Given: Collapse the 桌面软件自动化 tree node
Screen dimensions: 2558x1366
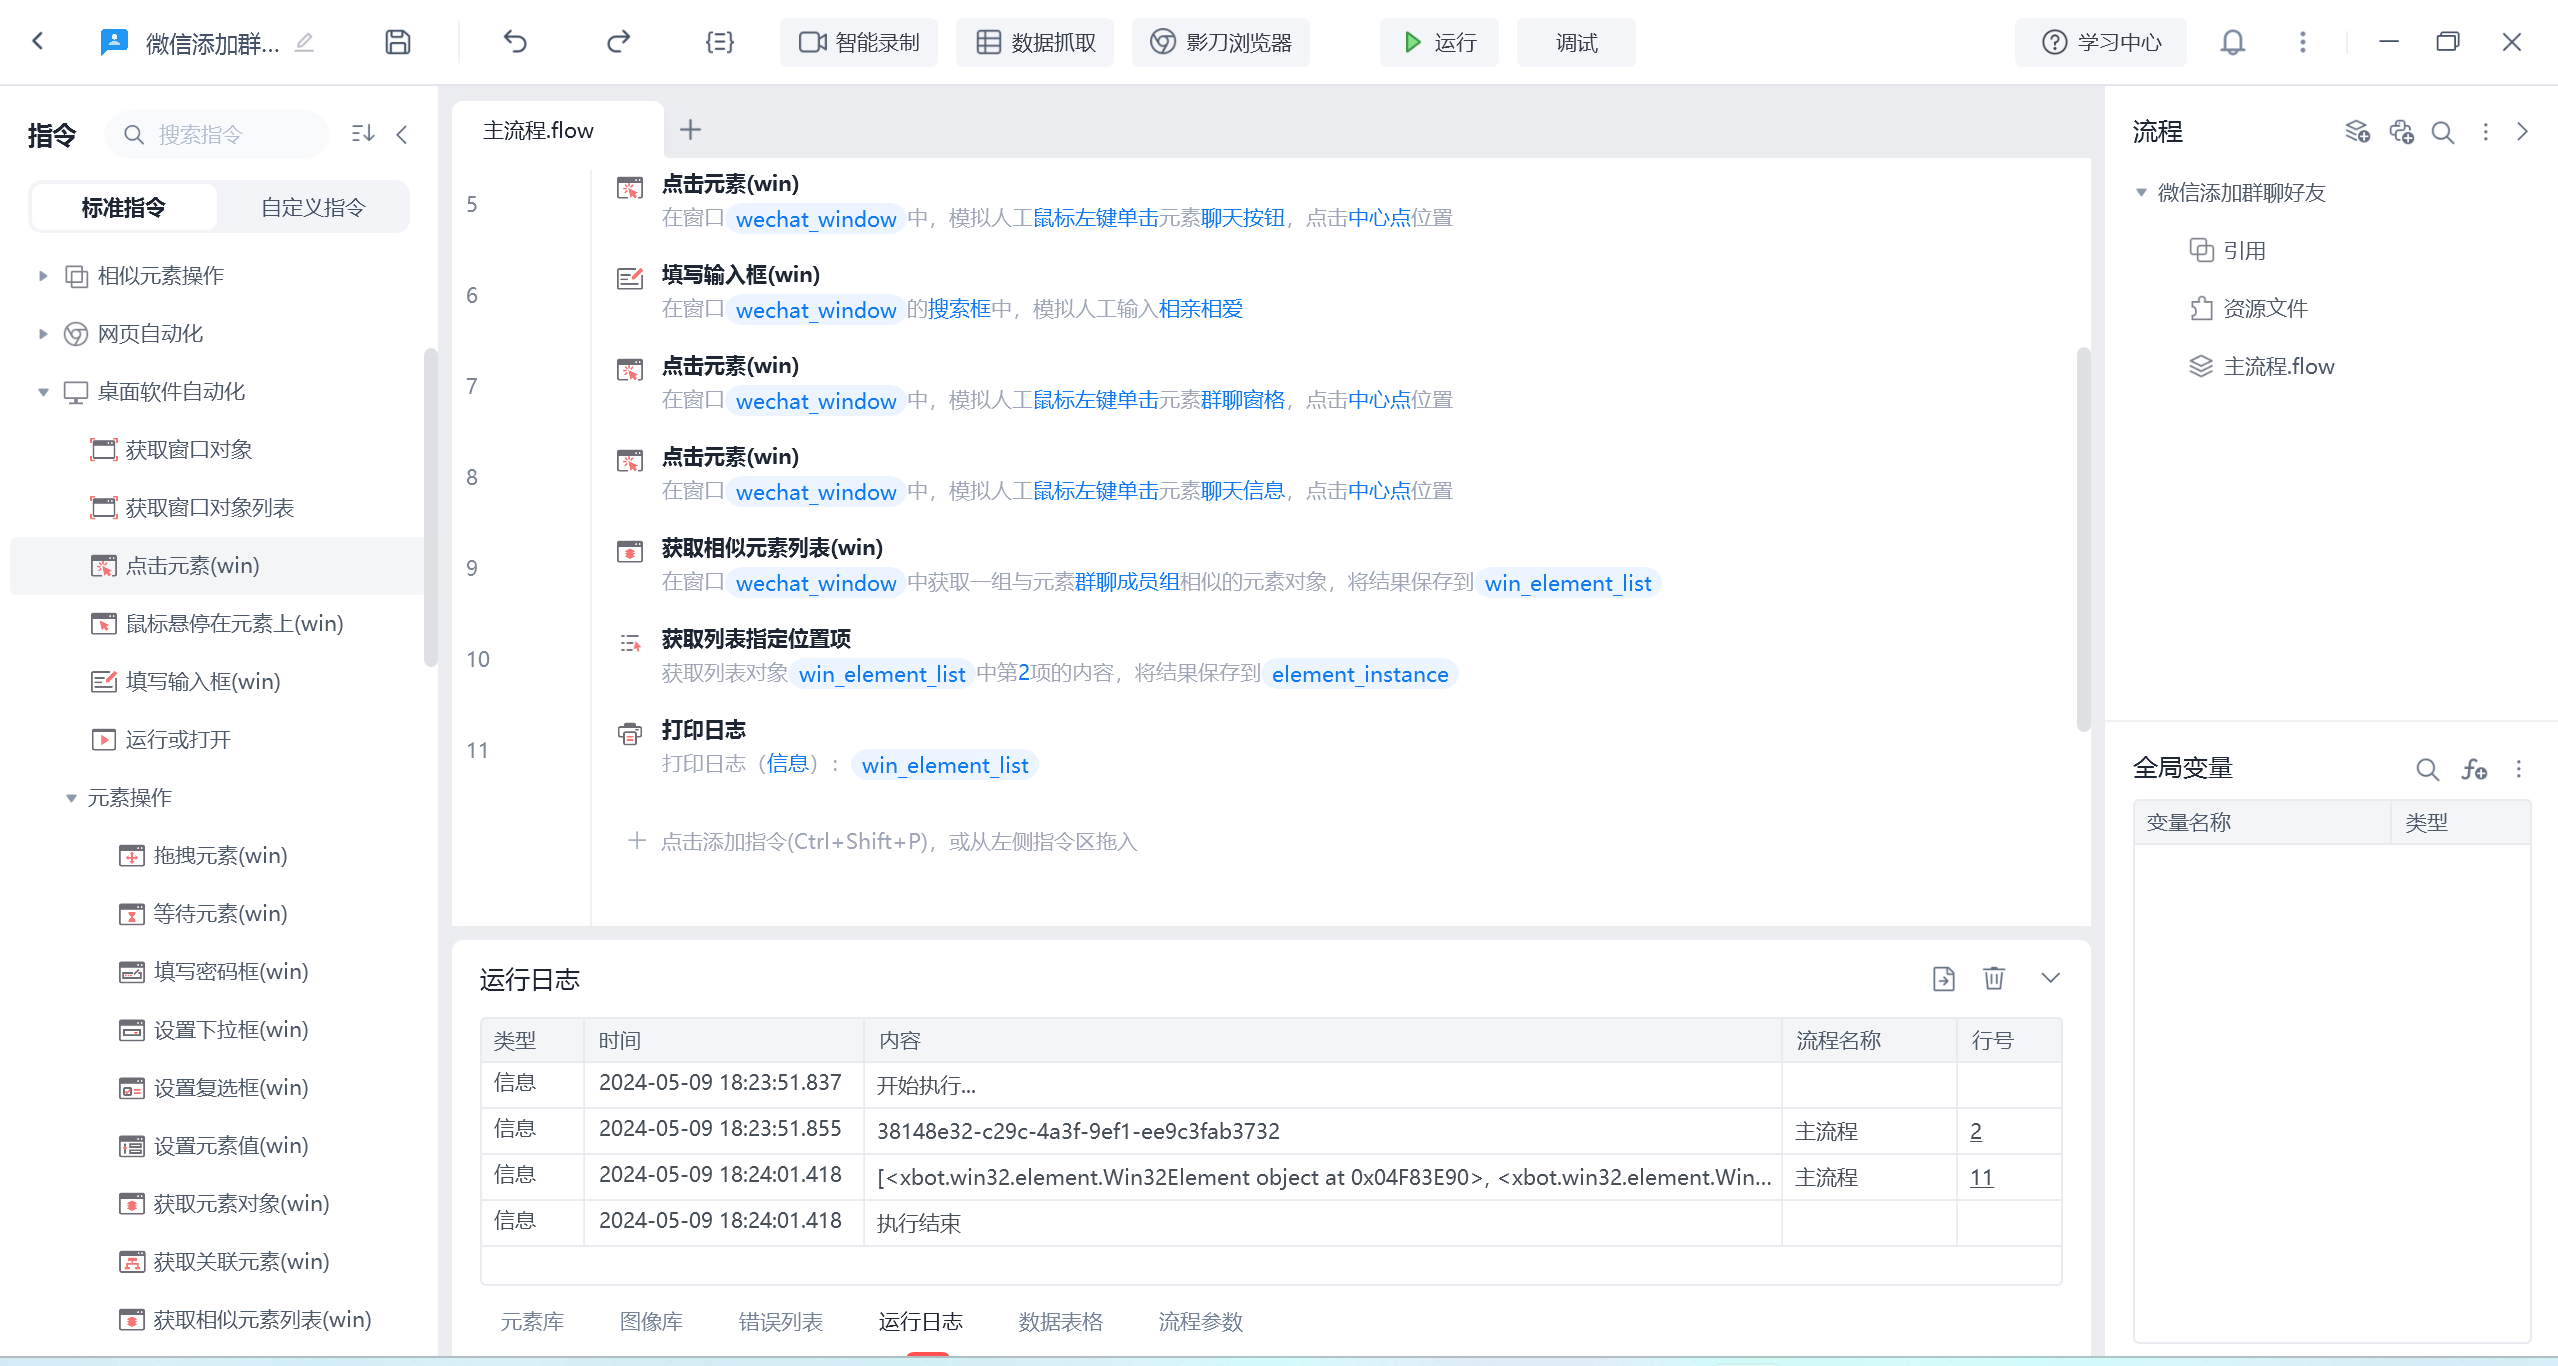Looking at the screenshot, I should point(43,392).
